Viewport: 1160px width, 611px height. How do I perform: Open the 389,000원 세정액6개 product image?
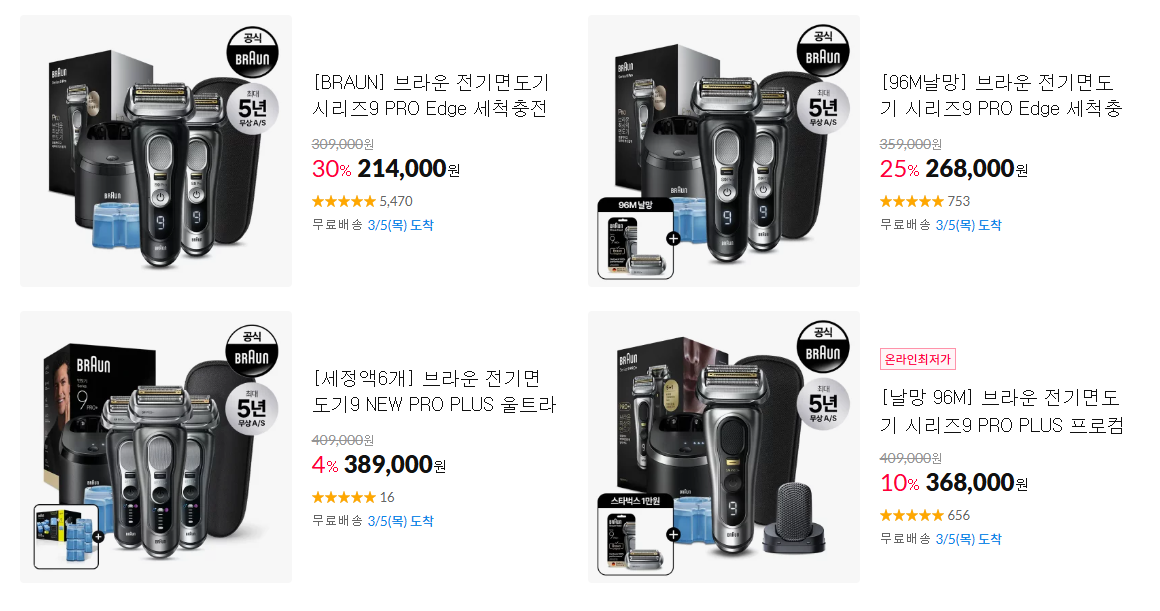[x=156, y=447]
